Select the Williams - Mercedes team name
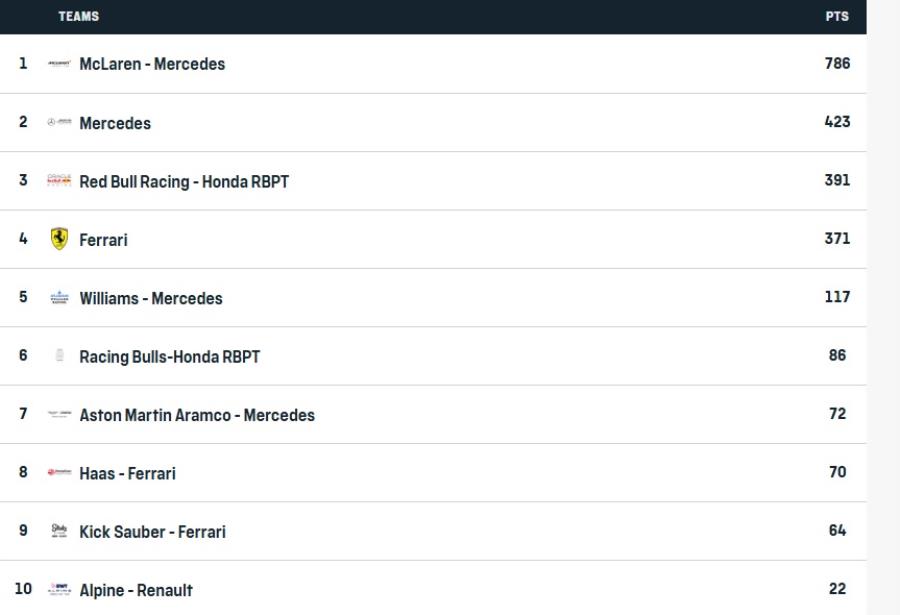The width and height of the screenshot is (900, 615). 151,298
